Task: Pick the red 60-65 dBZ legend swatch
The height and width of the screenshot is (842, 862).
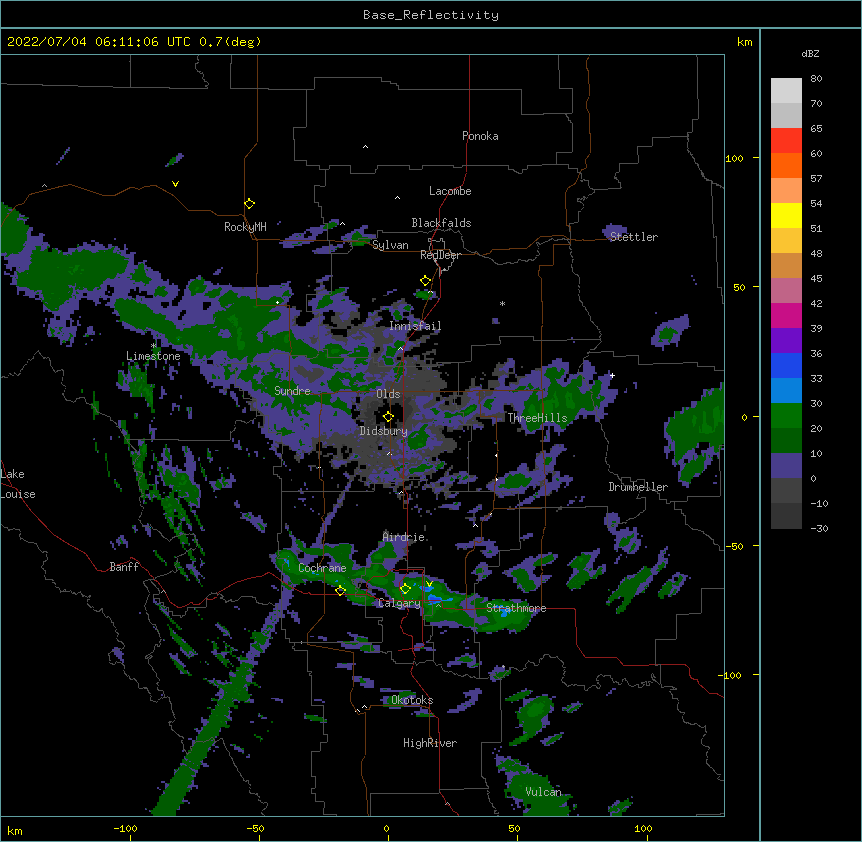Action: 786,141
